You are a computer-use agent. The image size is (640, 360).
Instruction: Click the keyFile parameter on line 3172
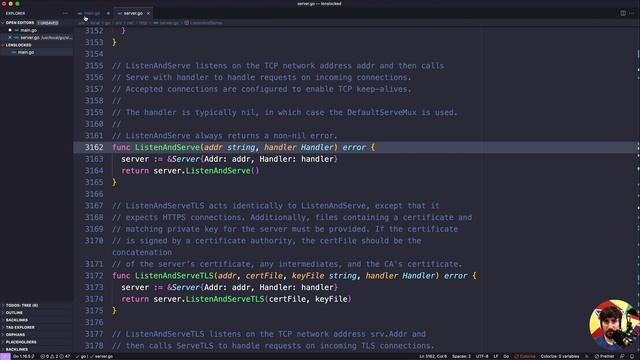click(308, 276)
